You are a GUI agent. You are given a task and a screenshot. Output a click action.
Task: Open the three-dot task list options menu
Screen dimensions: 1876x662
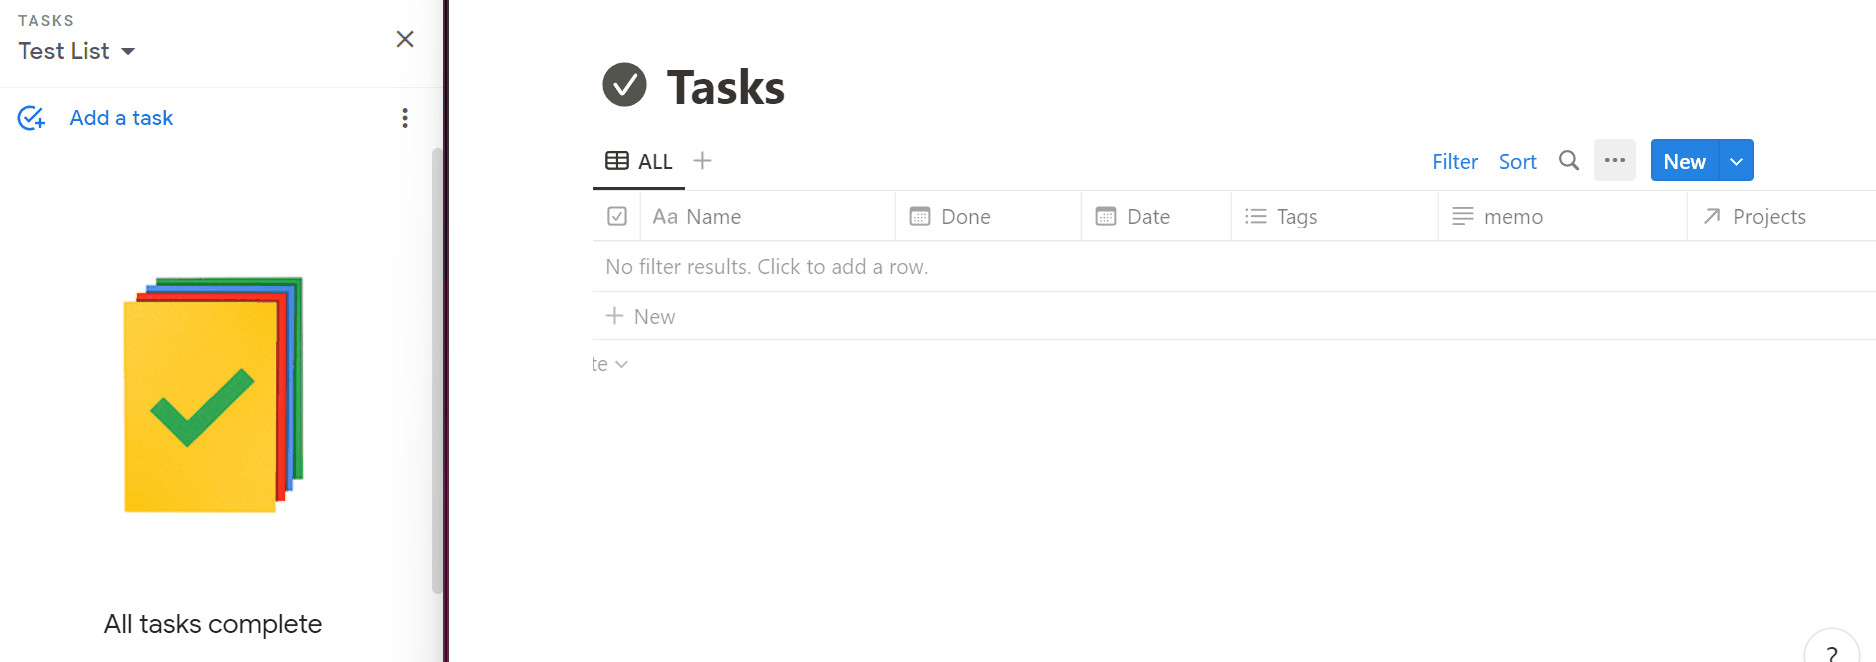pyautogui.click(x=405, y=118)
